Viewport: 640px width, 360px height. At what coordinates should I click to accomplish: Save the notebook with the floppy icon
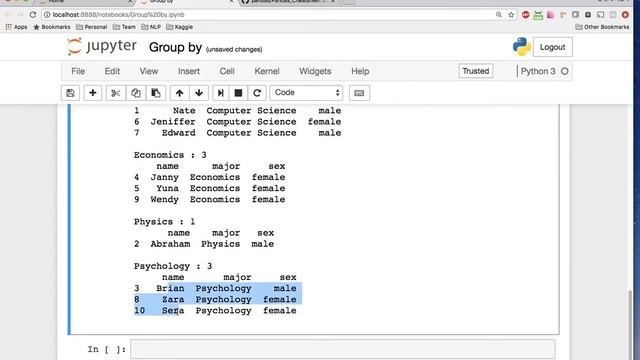[70, 93]
